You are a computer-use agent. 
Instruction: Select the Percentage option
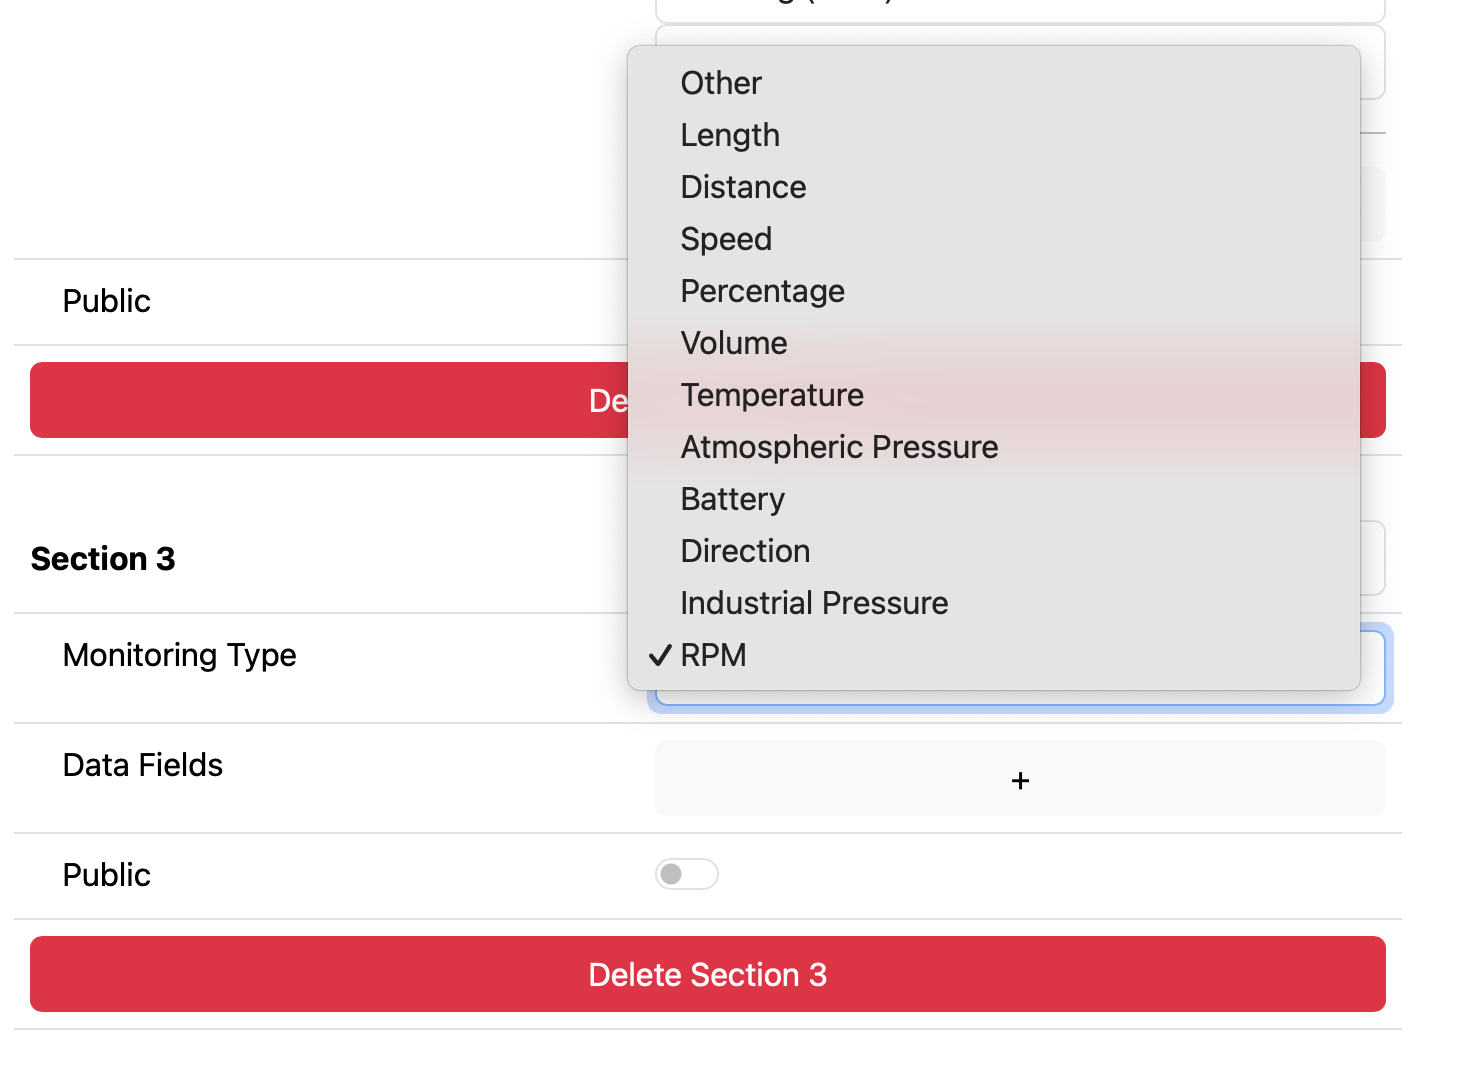point(762,291)
